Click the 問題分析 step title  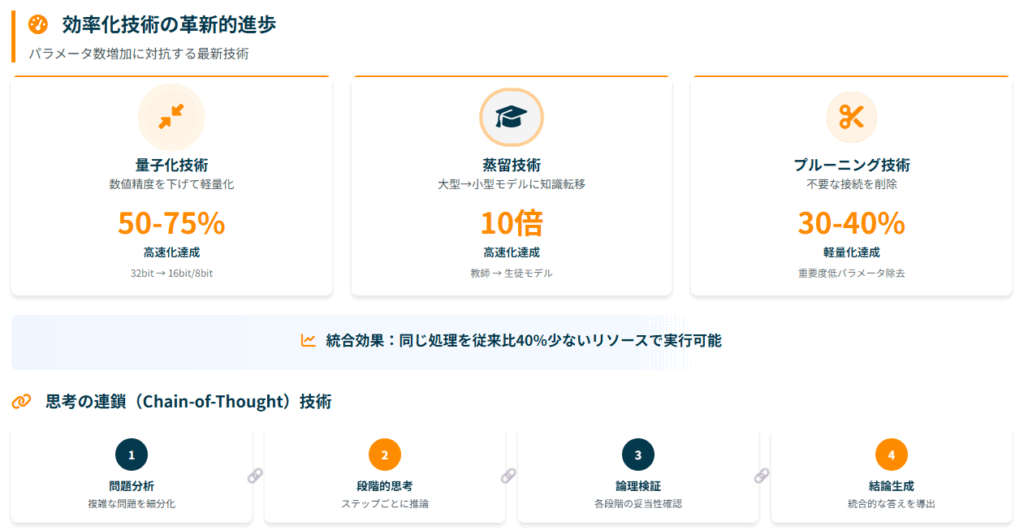pos(131,486)
